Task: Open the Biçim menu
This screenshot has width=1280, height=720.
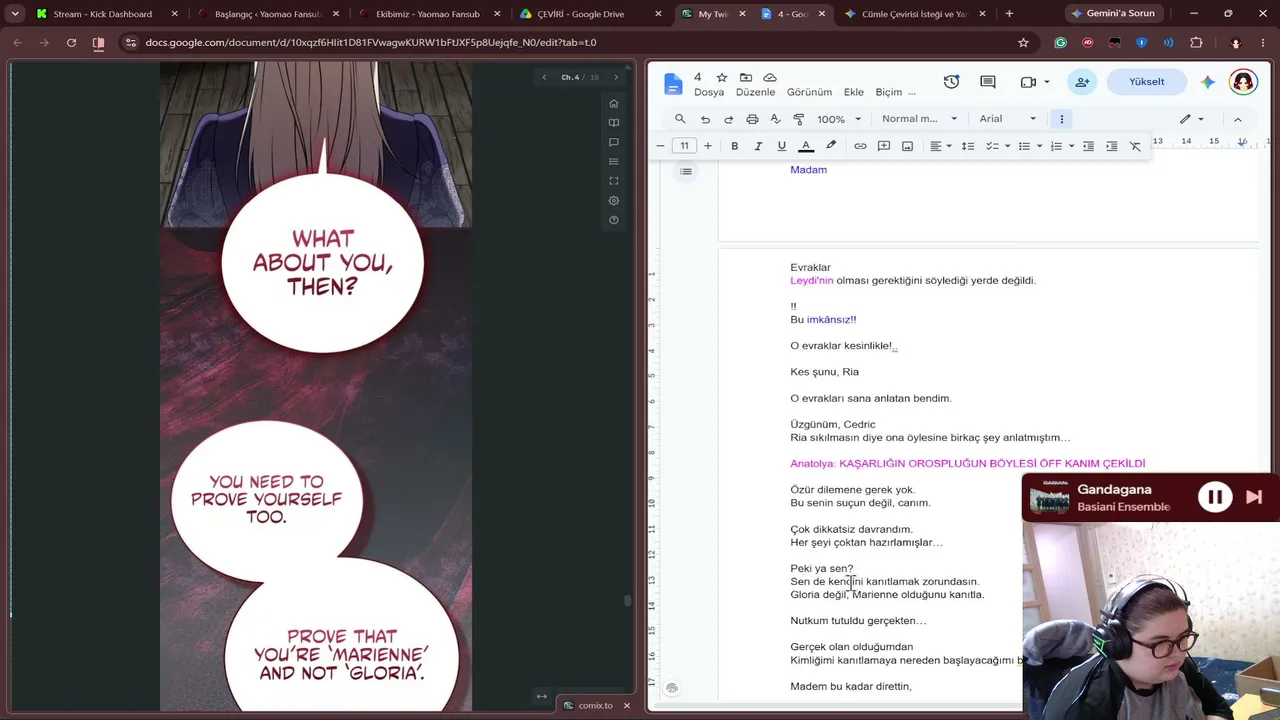Action: tap(889, 92)
